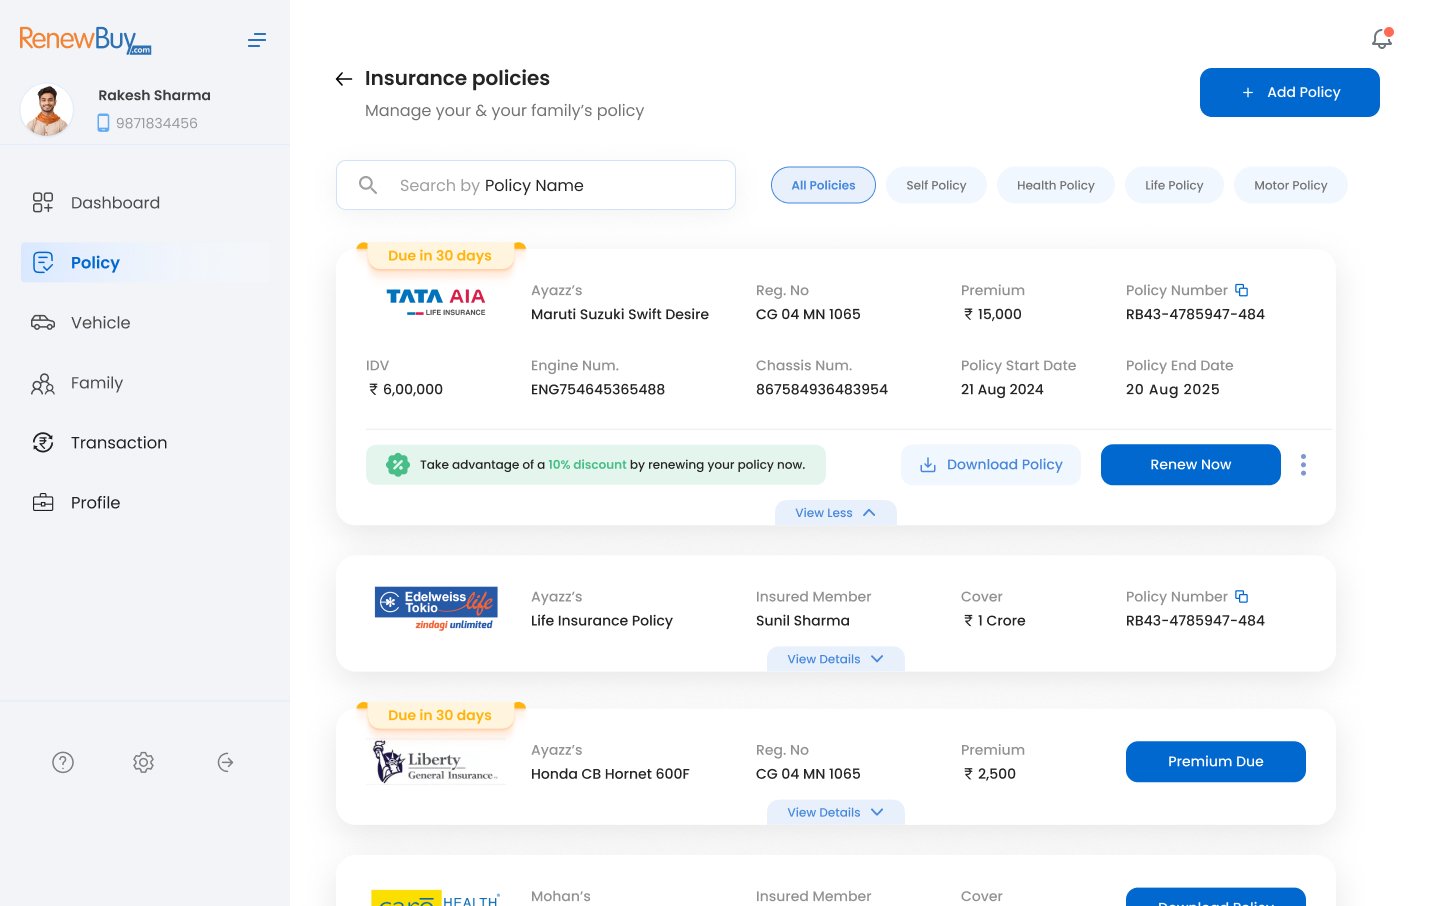Go back using the arrow beside Insurance policies
Screen dimensions: 1440x906
[x=344, y=79]
